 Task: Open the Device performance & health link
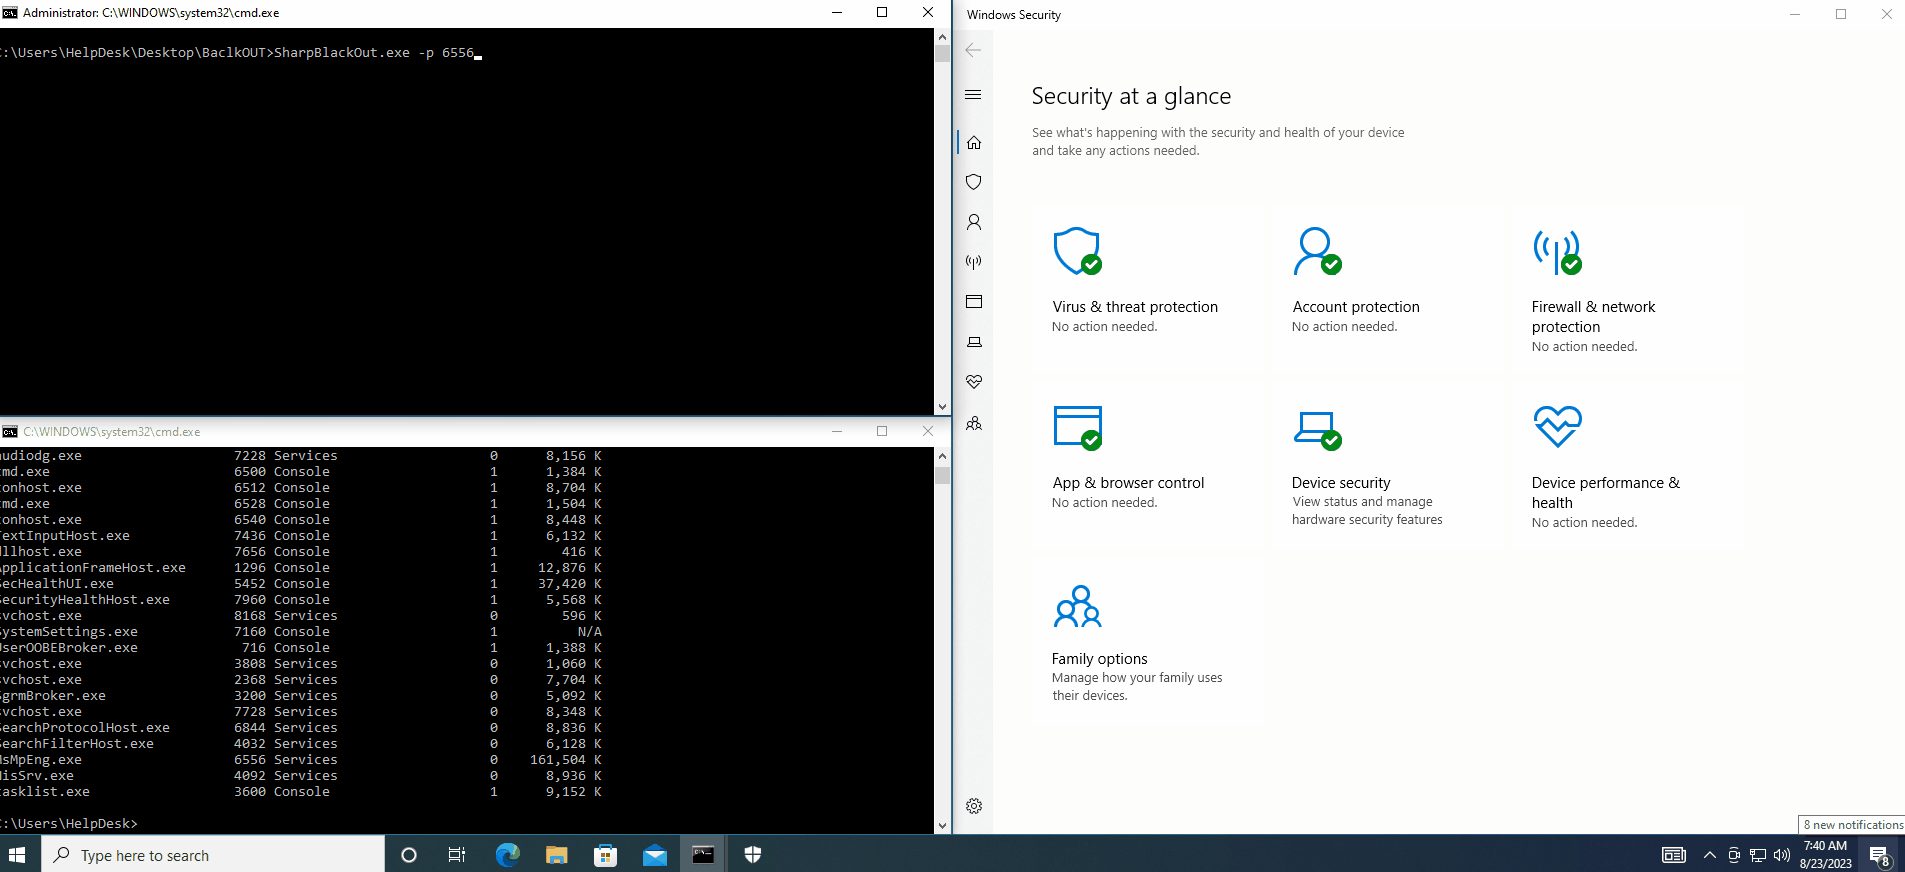click(x=1606, y=493)
